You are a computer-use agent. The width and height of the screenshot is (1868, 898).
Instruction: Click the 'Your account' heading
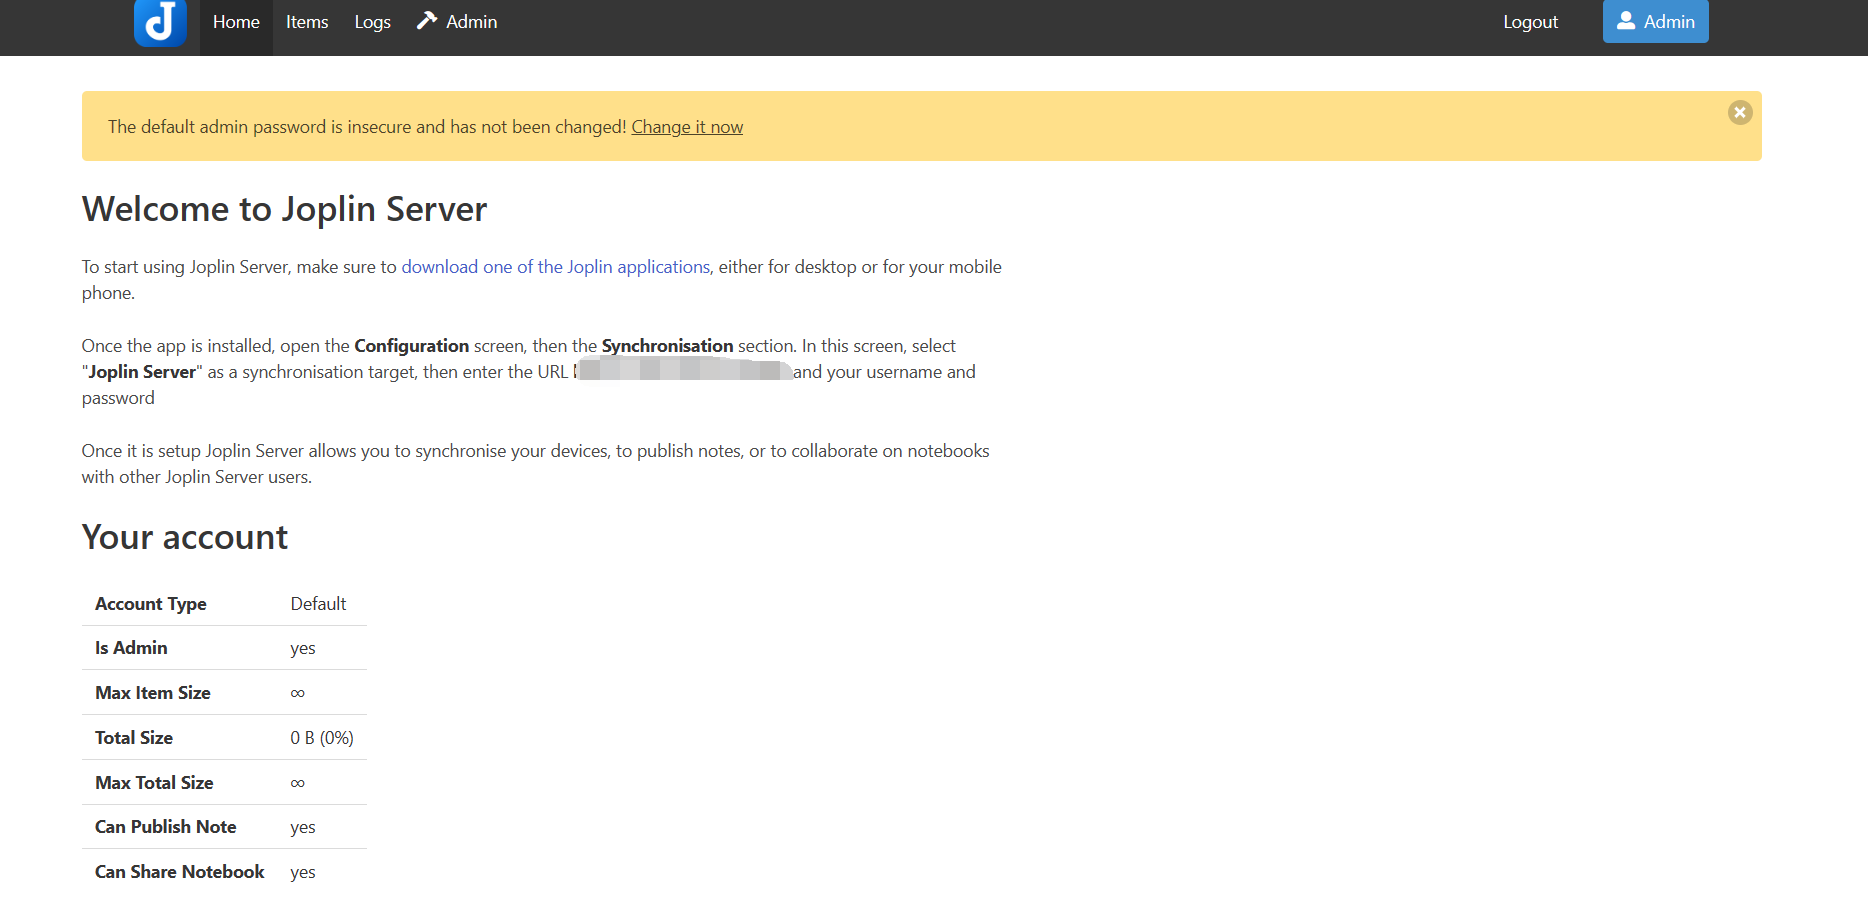(x=185, y=537)
